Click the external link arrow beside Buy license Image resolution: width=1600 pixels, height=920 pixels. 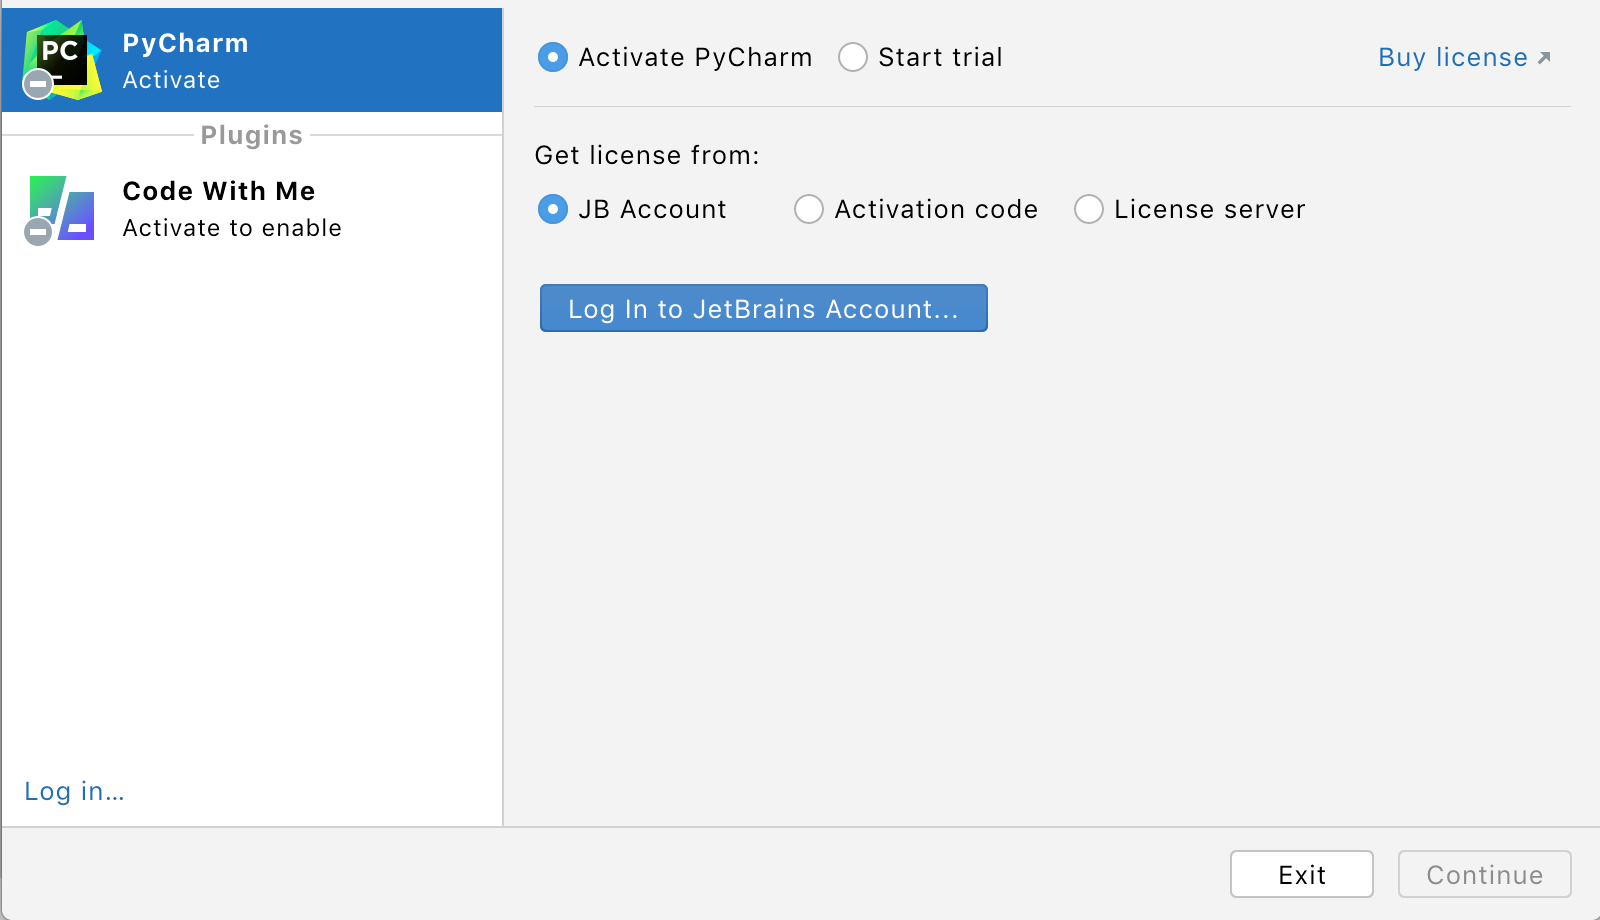(x=1543, y=57)
